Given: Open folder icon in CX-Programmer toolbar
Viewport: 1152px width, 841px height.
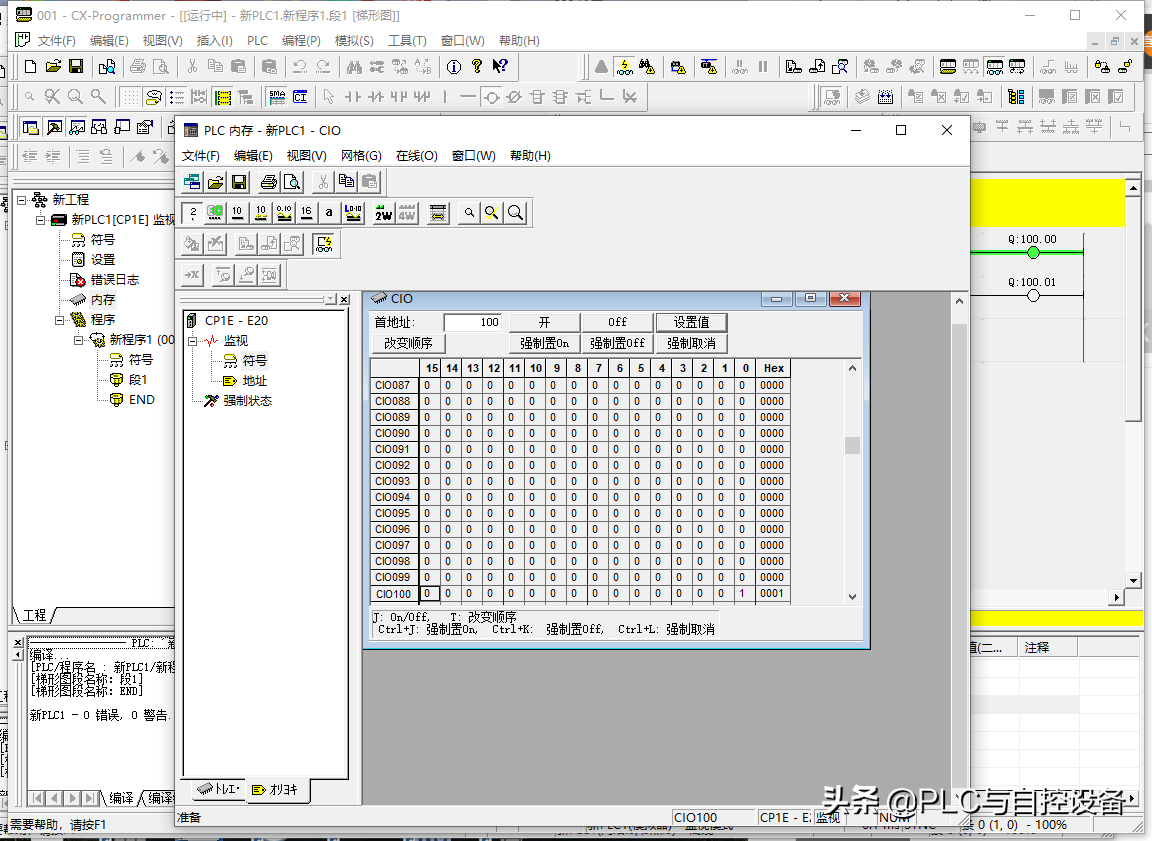Looking at the screenshot, I should tap(53, 67).
